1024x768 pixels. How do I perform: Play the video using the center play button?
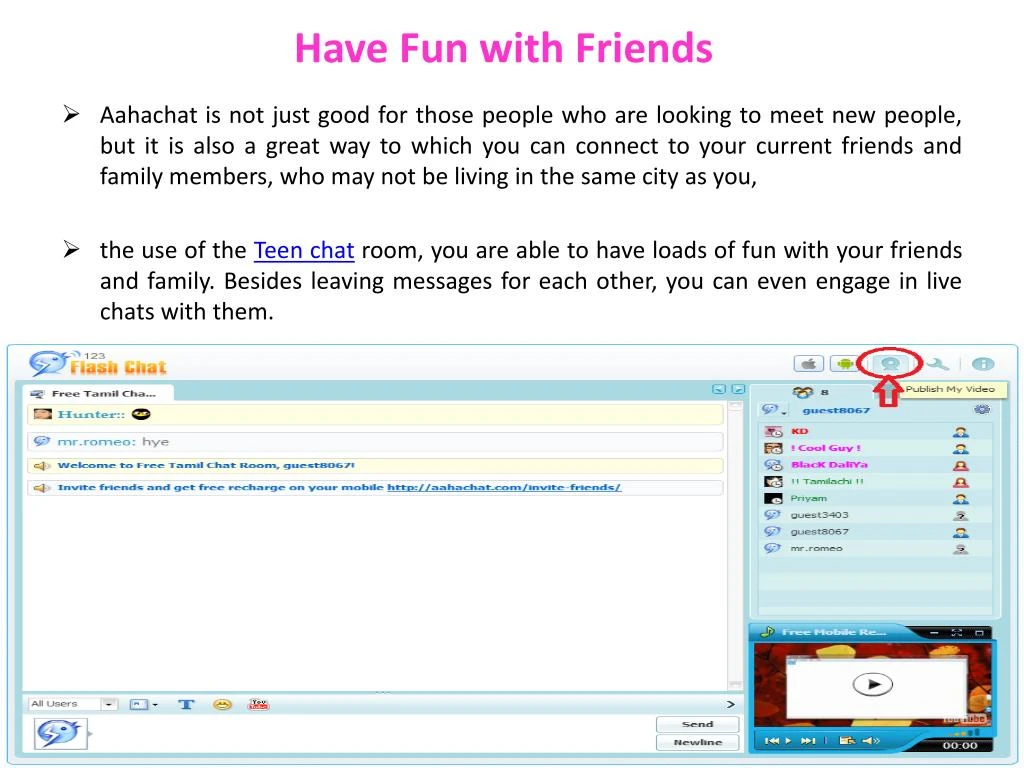[x=872, y=684]
